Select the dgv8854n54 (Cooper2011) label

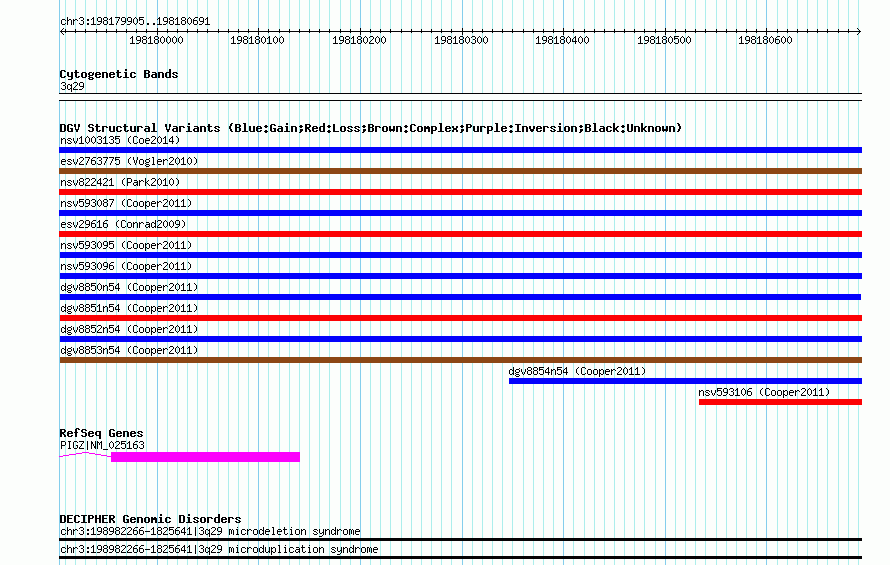click(577, 371)
